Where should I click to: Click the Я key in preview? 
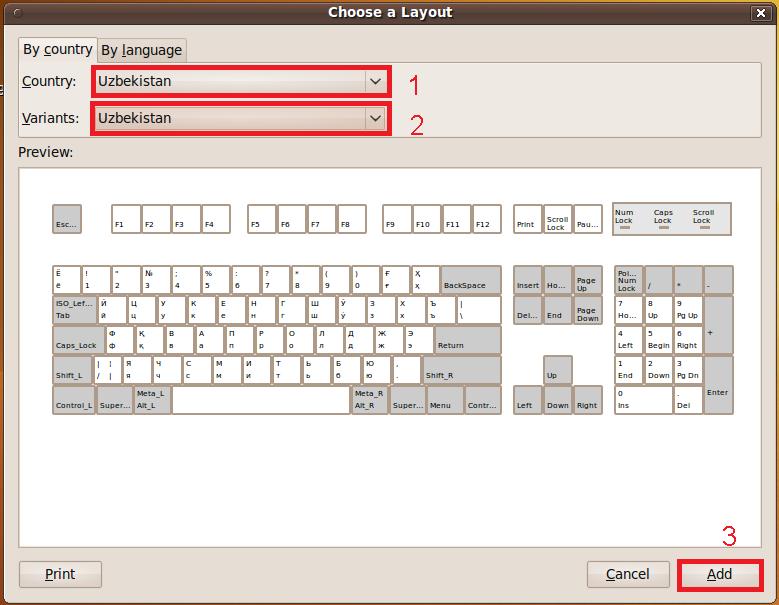[137, 370]
